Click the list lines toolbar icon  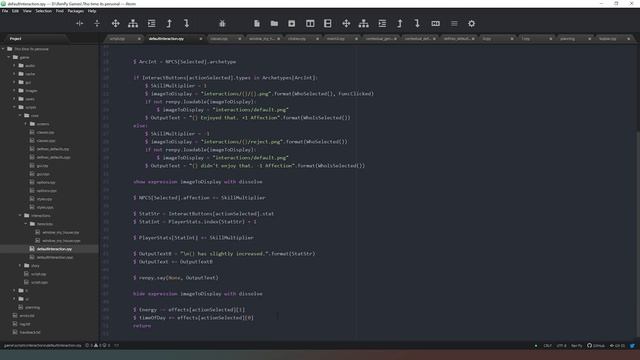pyautogui.click(x=454, y=24)
